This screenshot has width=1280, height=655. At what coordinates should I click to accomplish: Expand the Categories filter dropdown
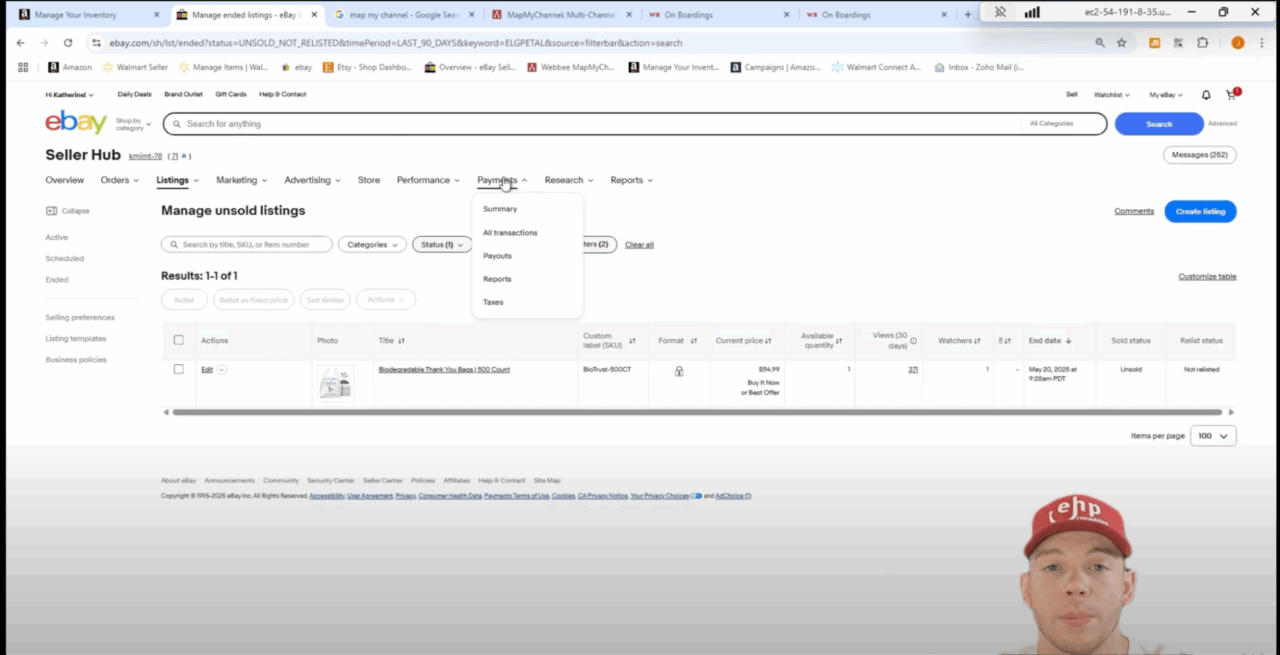tap(372, 244)
